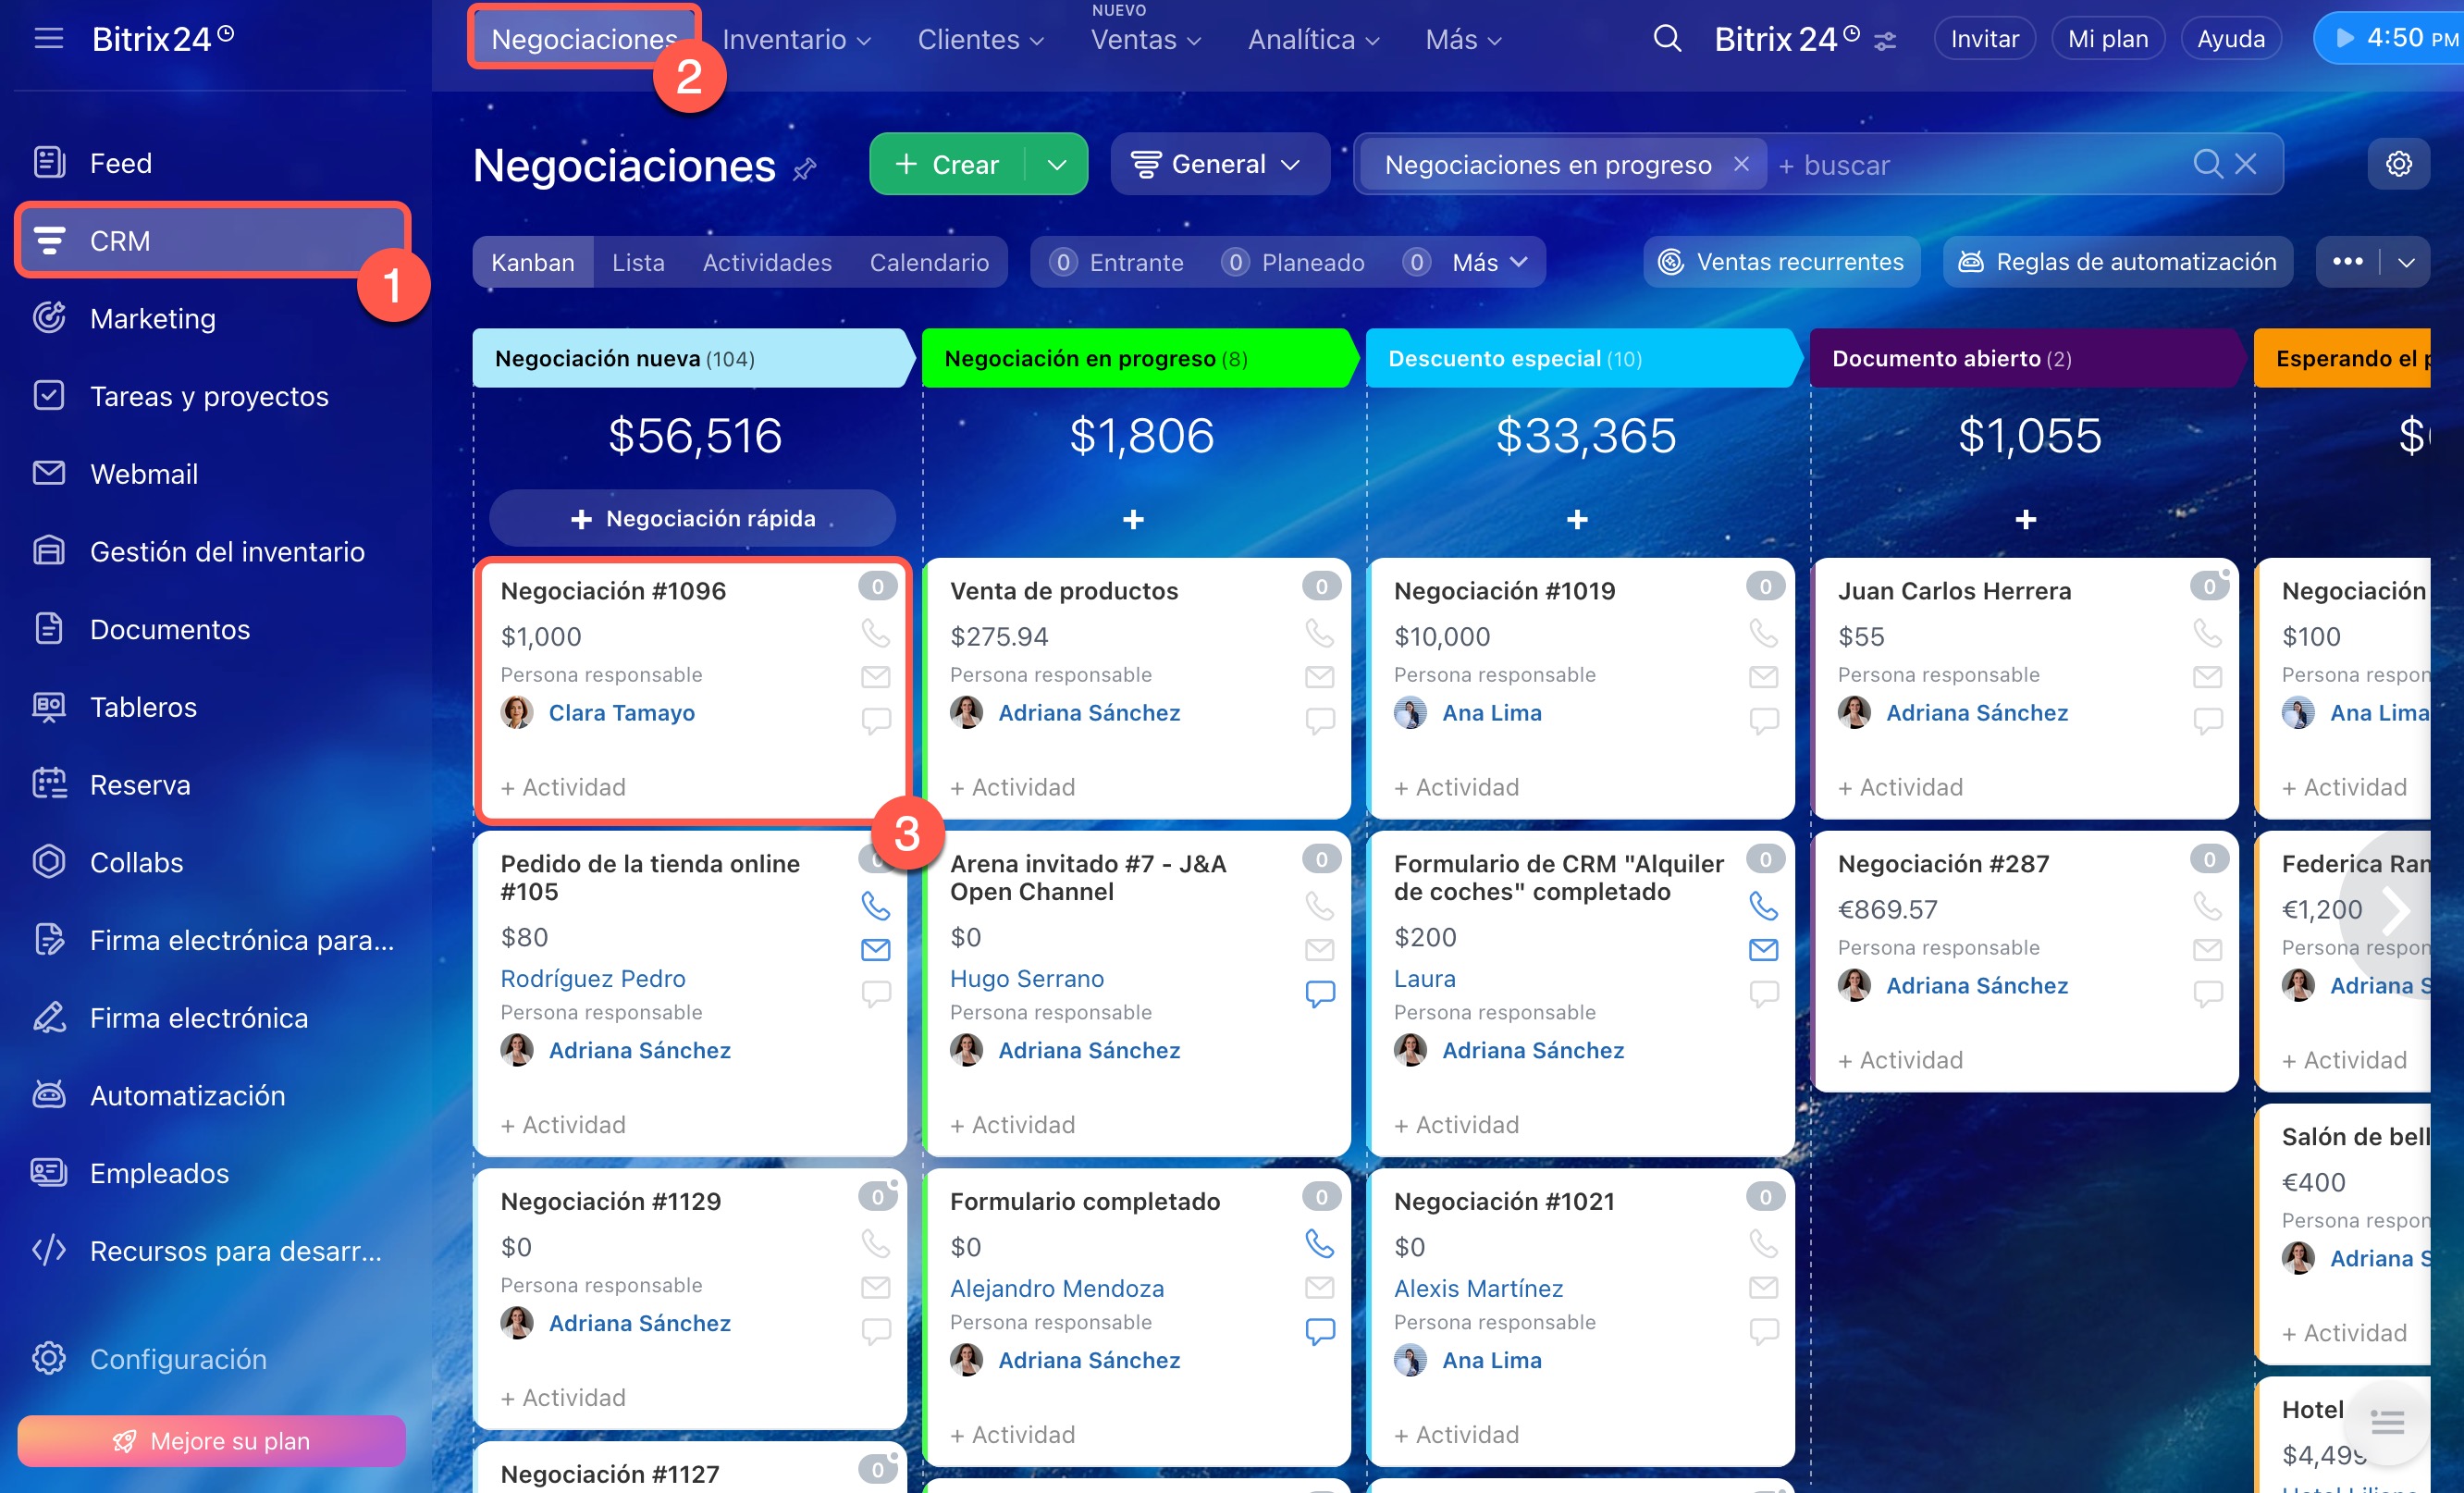Click the hamburger menu icon beside the Bitrix24 logo
The image size is (2464, 1493).
[48, 39]
